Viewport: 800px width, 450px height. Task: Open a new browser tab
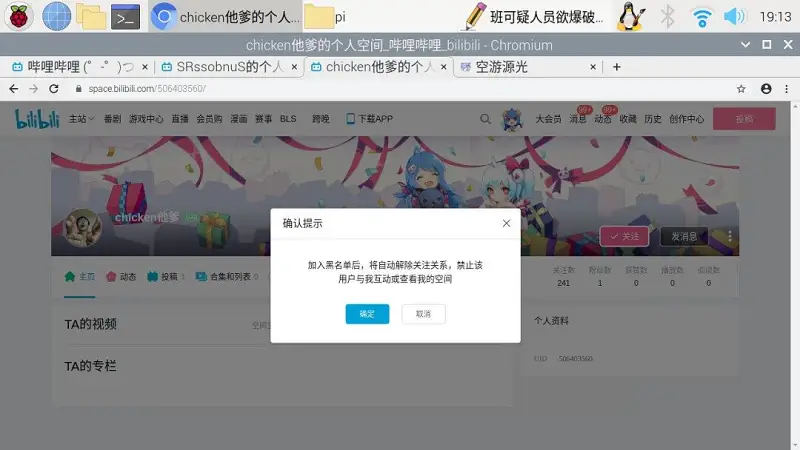pos(617,67)
